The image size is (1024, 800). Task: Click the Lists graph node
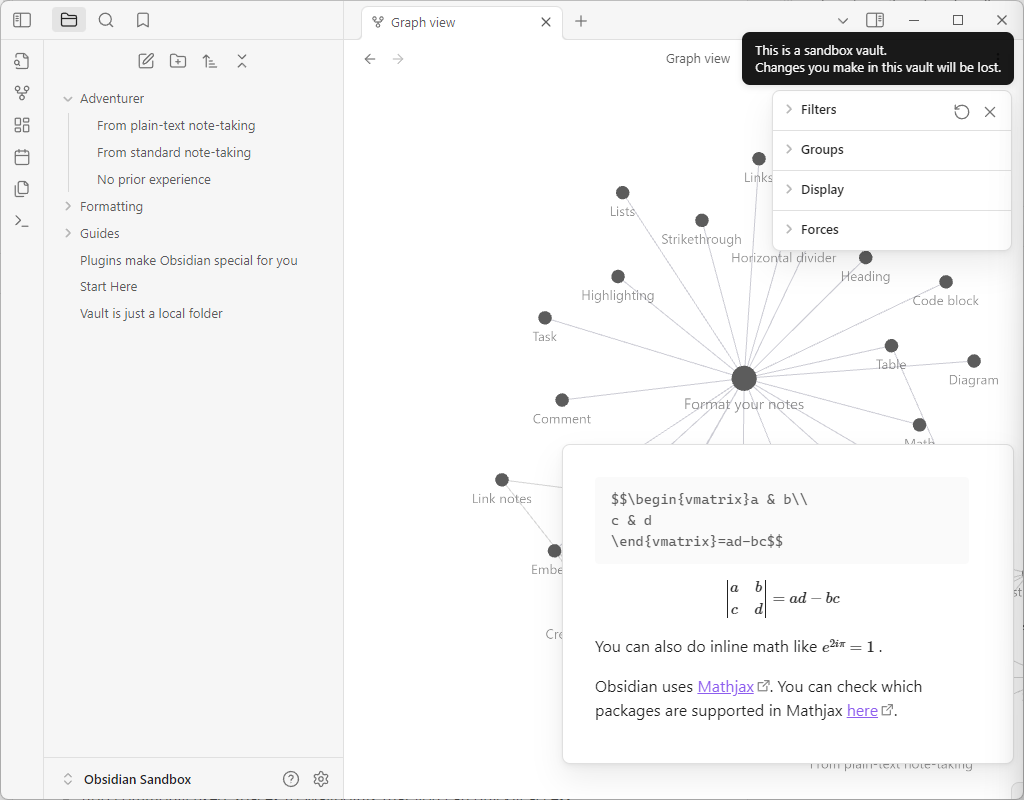coord(622,193)
